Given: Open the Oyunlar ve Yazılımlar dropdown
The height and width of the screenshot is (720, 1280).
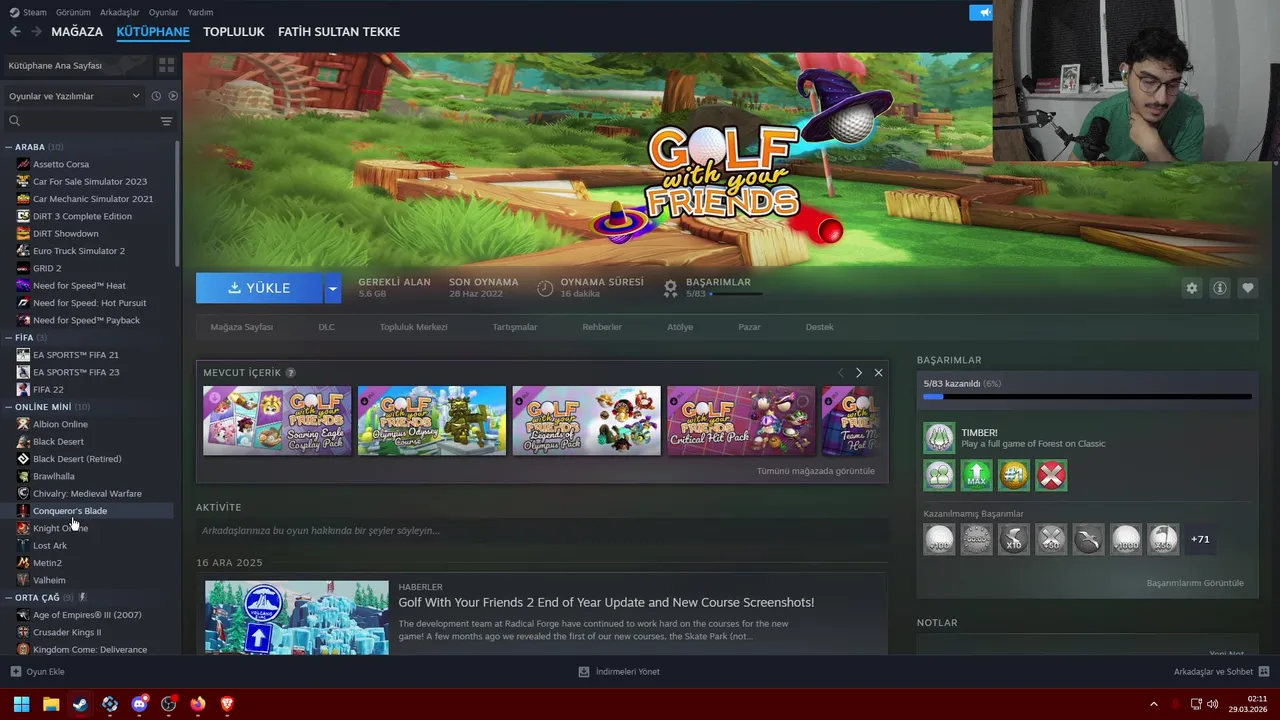Looking at the screenshot, I should coord(74,96).
